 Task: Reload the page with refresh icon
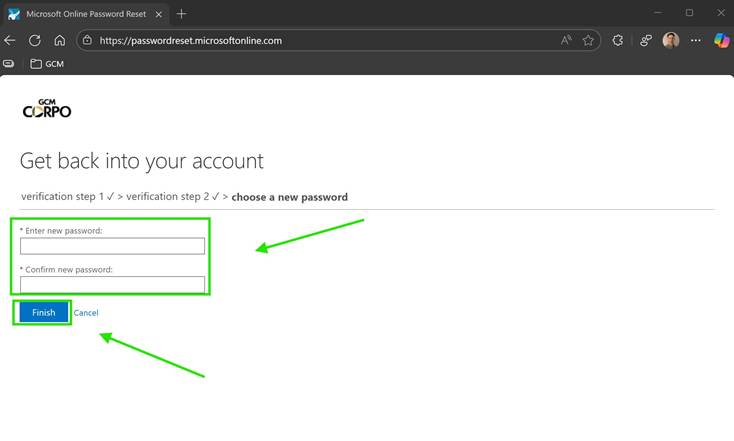35,41
